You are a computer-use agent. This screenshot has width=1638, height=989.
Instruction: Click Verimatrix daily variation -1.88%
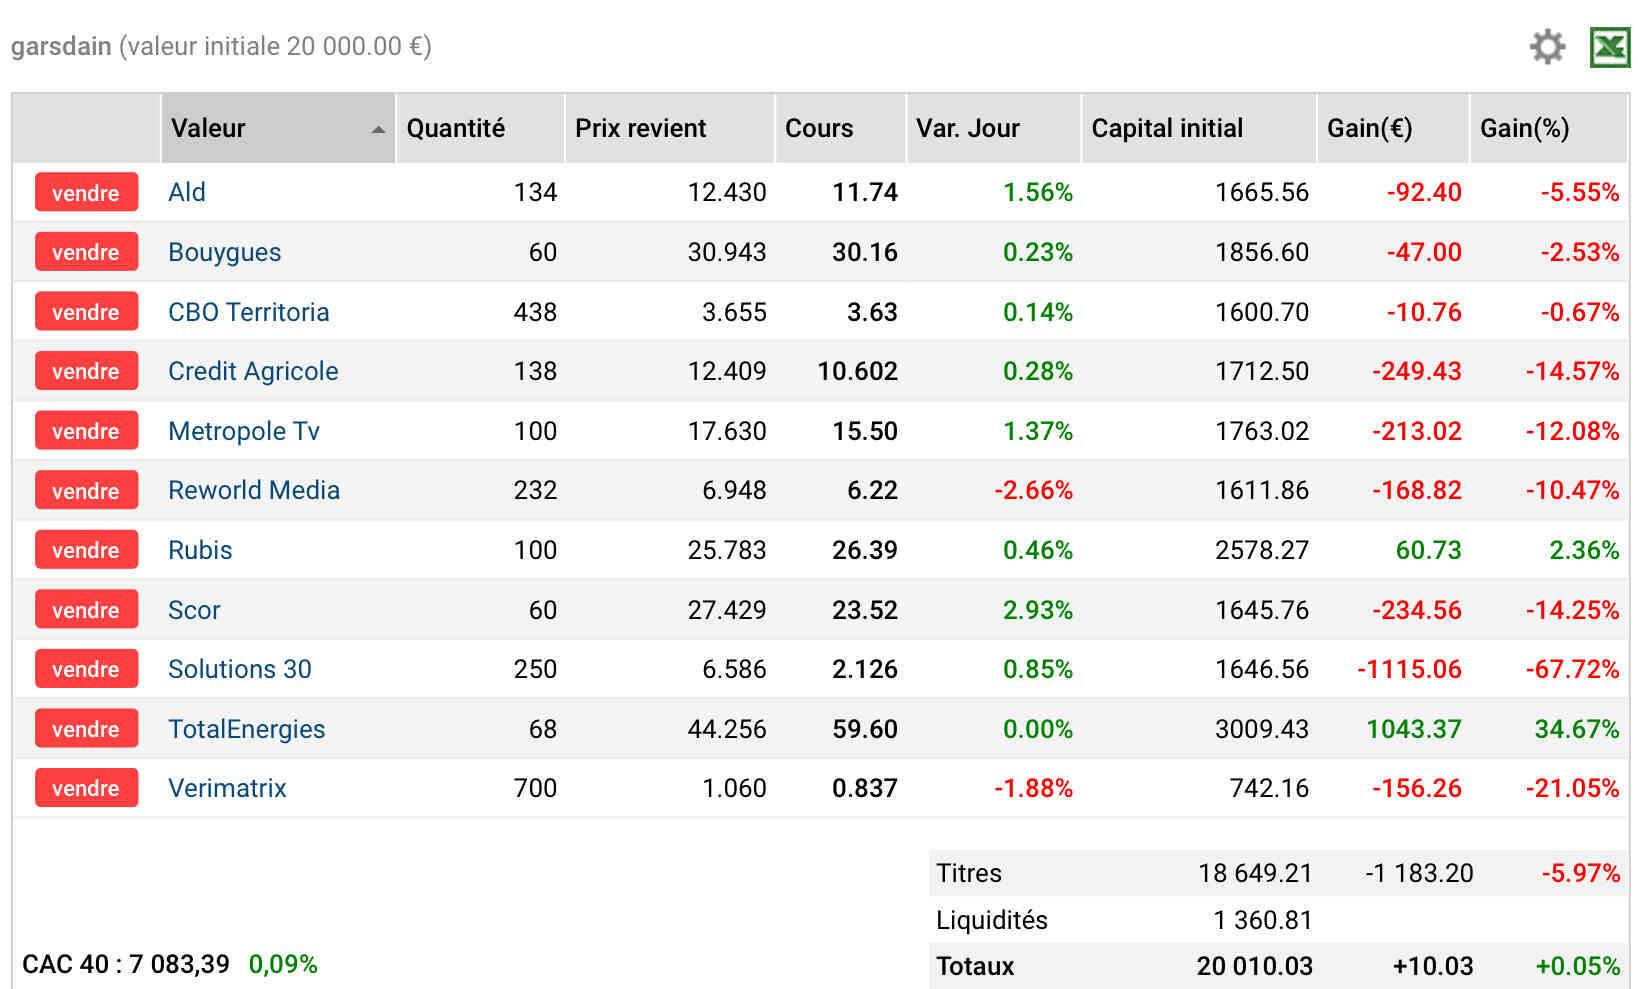click(x=1033, y=788)
